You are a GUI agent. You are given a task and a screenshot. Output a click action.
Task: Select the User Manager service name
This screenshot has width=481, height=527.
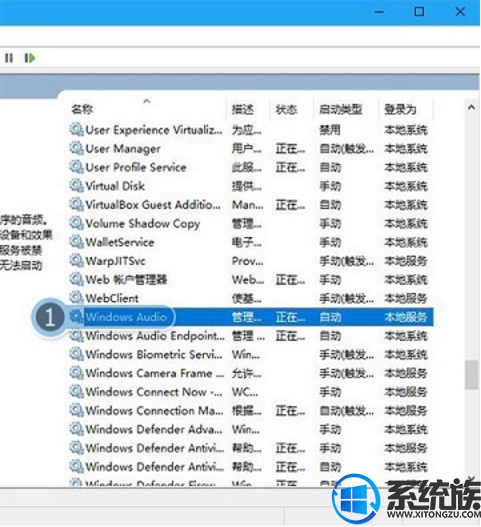pos(123,149)
